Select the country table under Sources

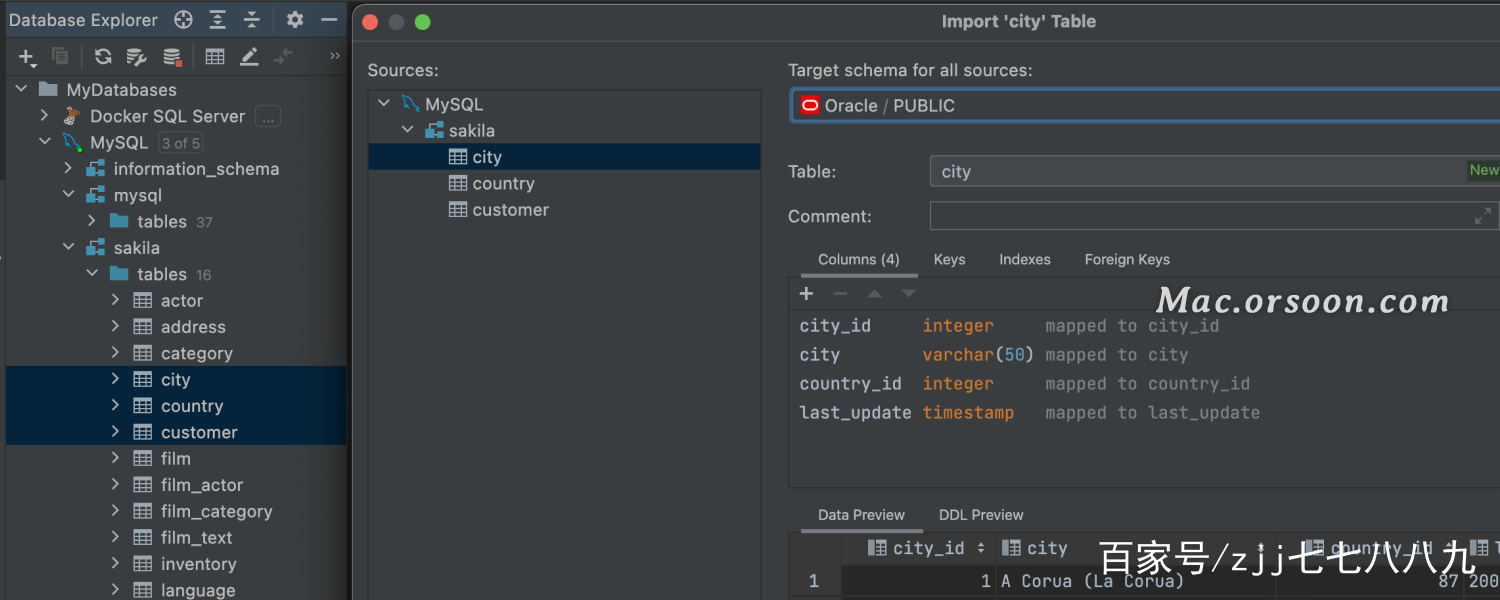tap(502, 183)
